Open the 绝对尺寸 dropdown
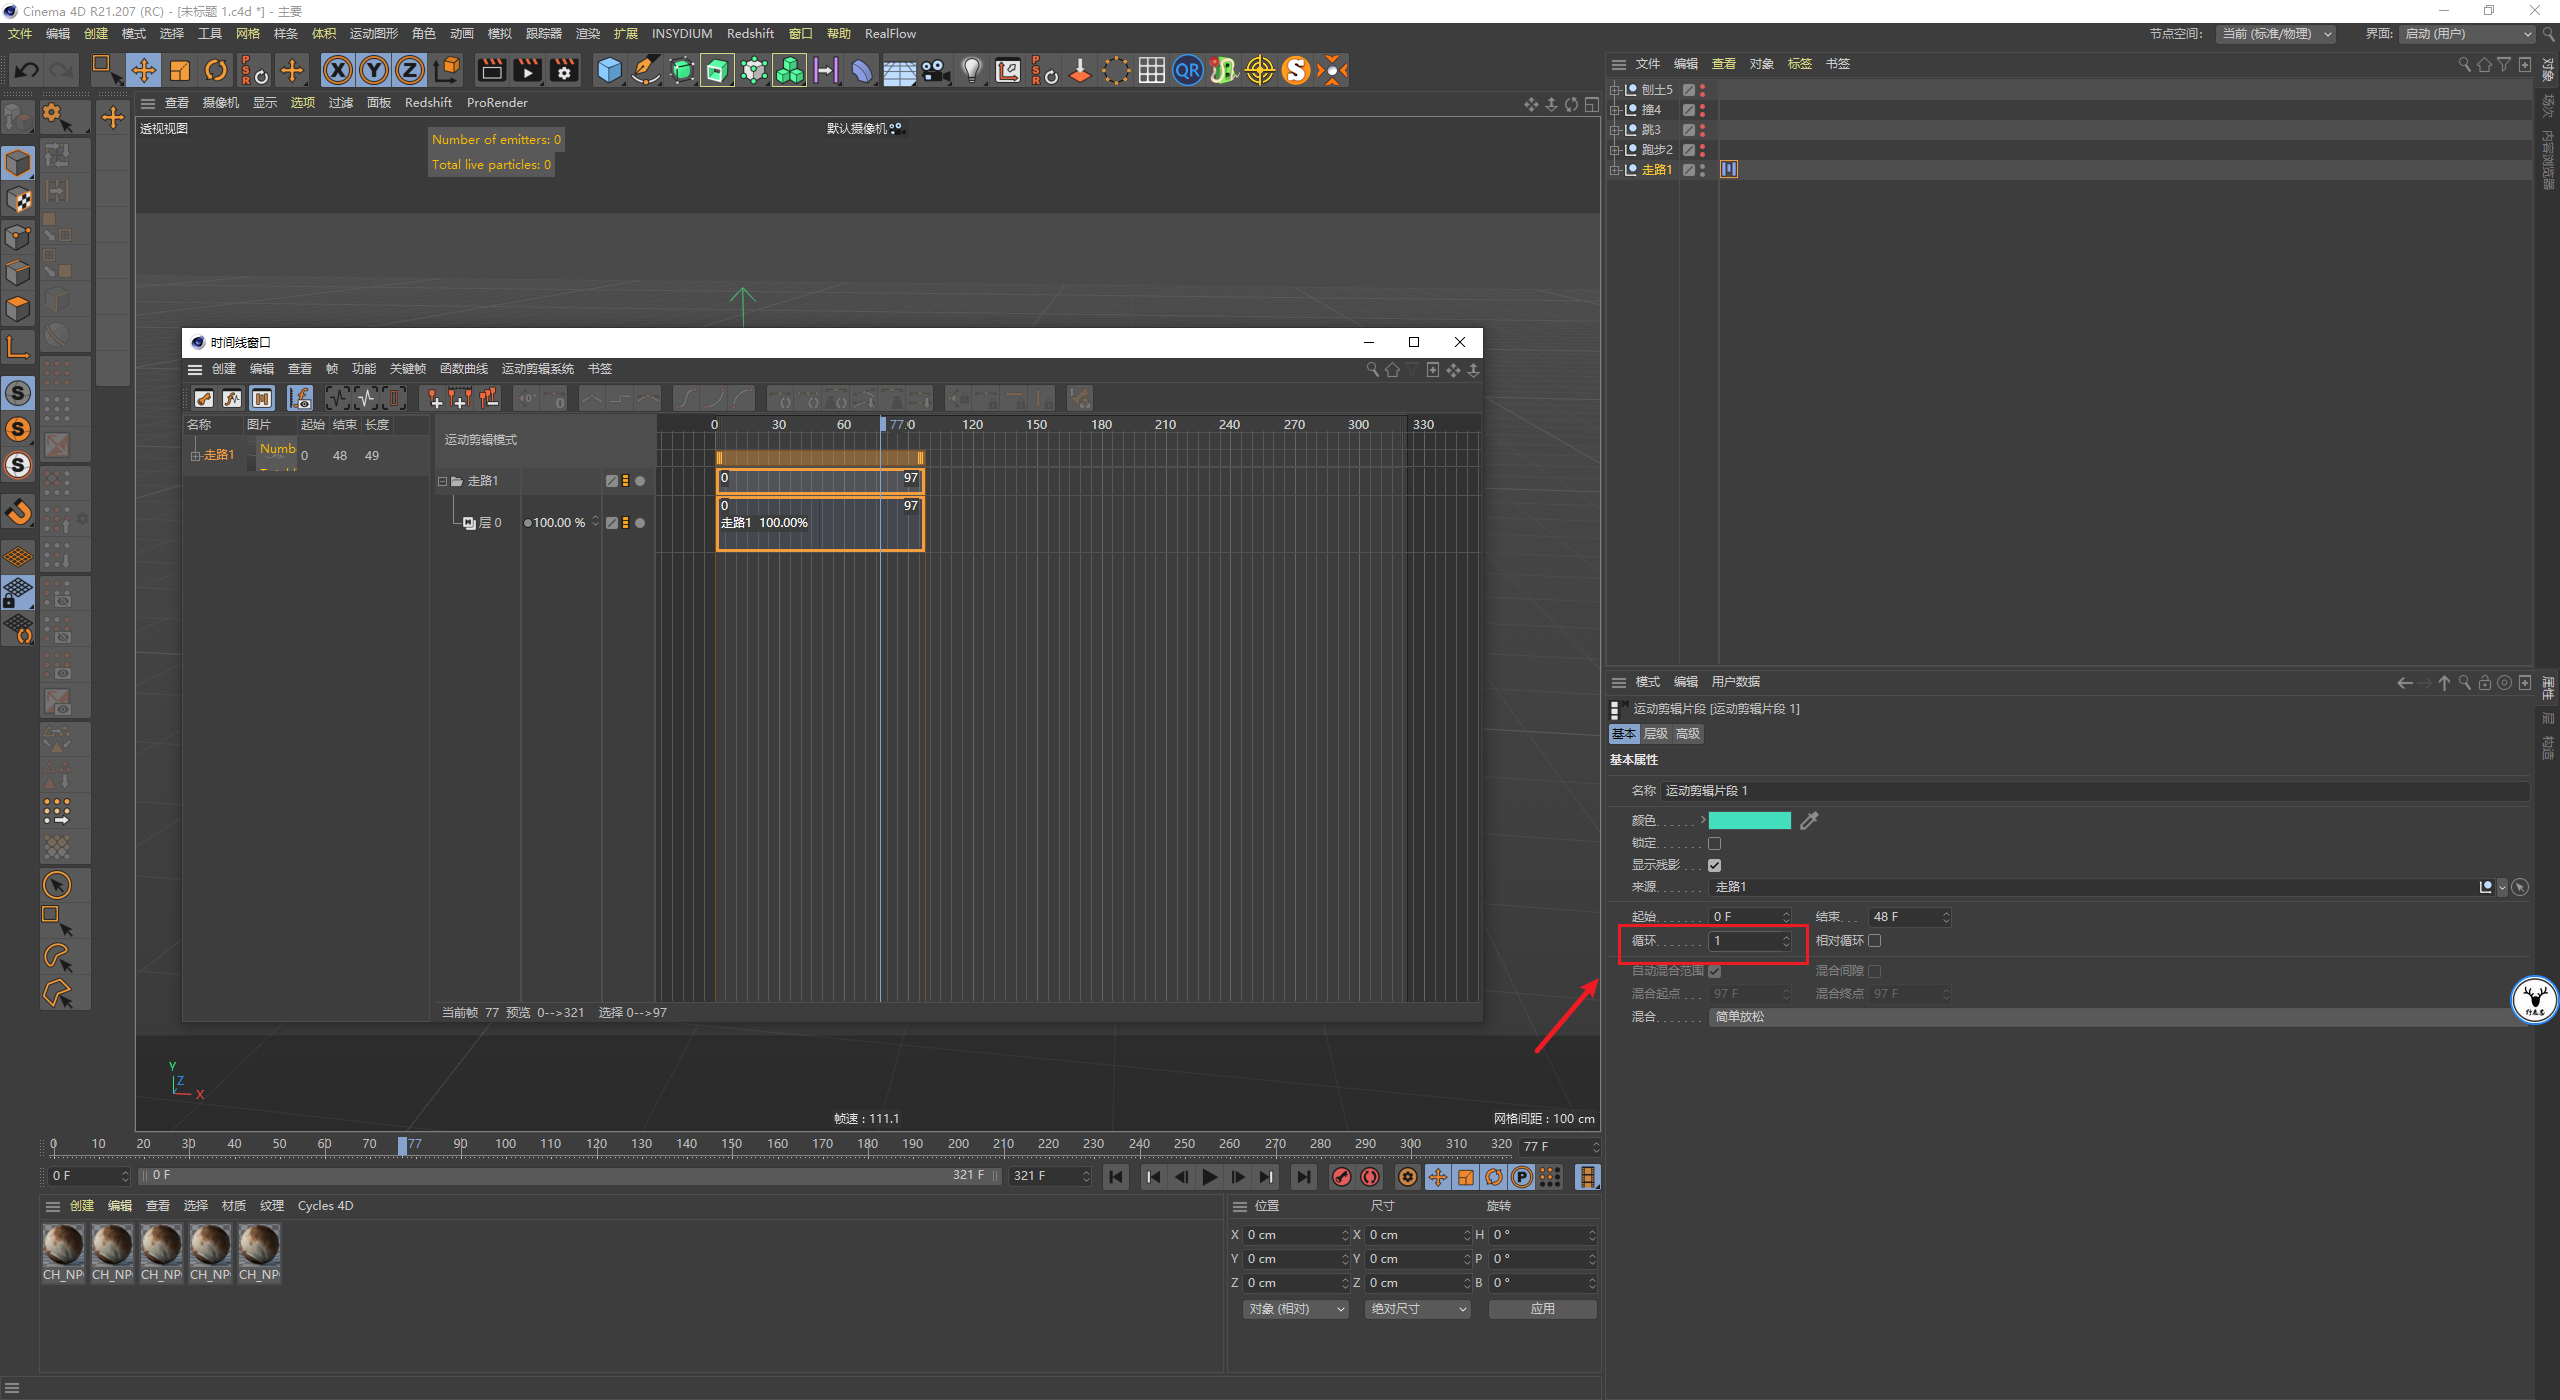Screen dimensions: 2560x1400 [1418, 1309]
